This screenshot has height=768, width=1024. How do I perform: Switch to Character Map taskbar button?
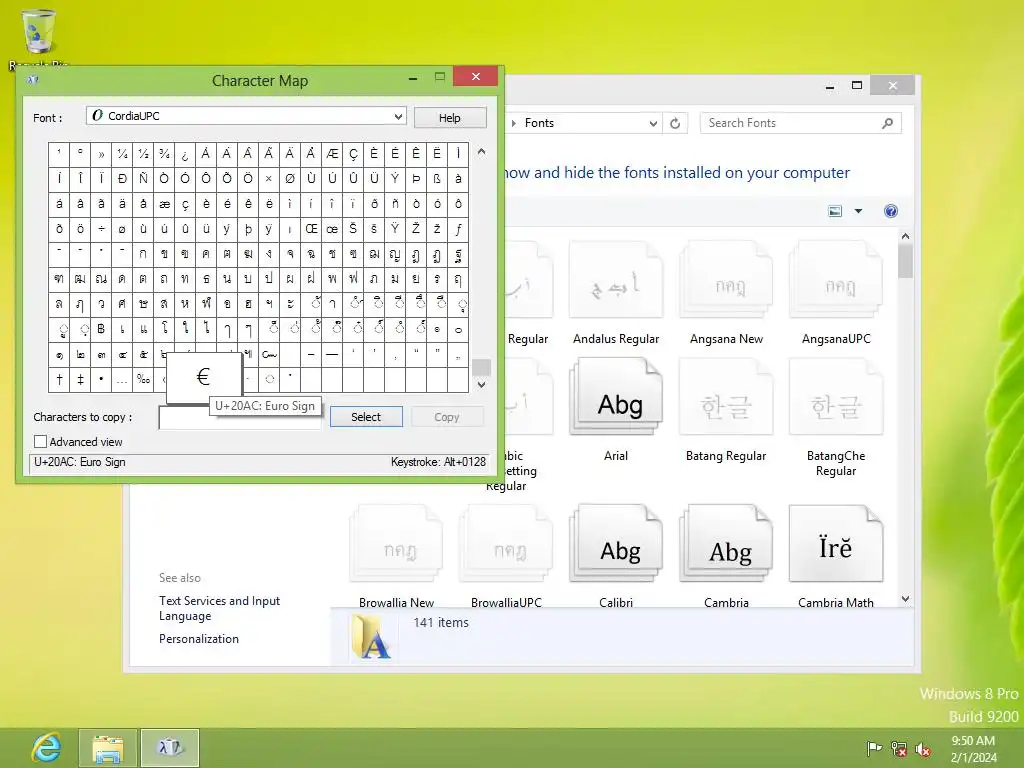(170, 748)
